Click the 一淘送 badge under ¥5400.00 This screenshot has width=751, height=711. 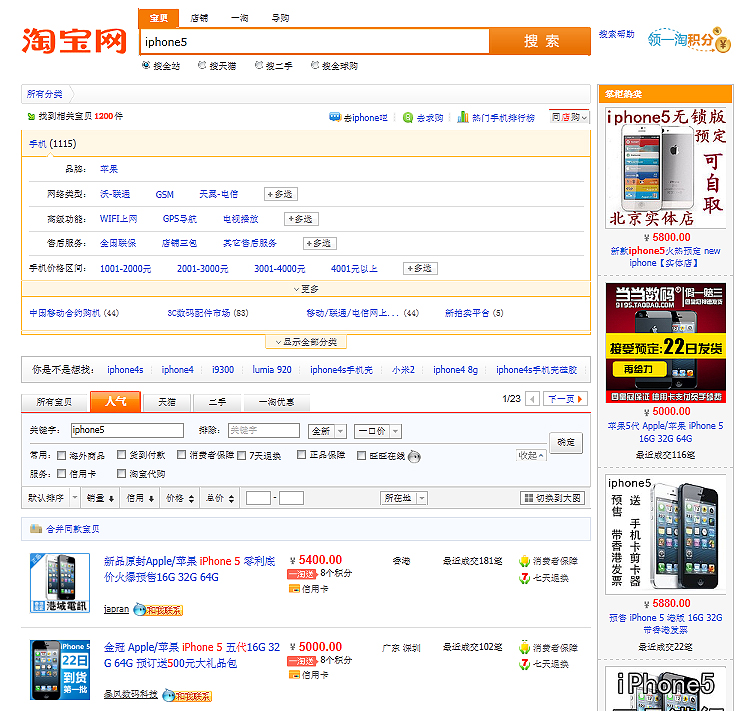[302, 573]
